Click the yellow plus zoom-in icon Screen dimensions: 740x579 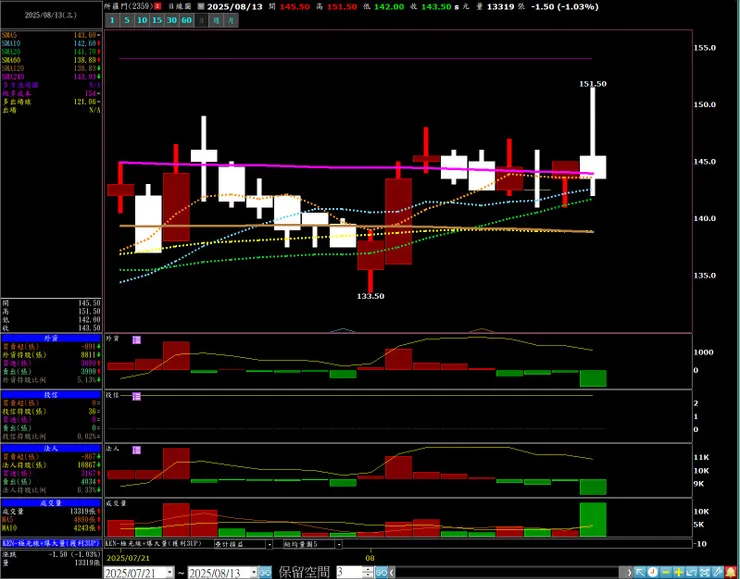click(678, 572)
